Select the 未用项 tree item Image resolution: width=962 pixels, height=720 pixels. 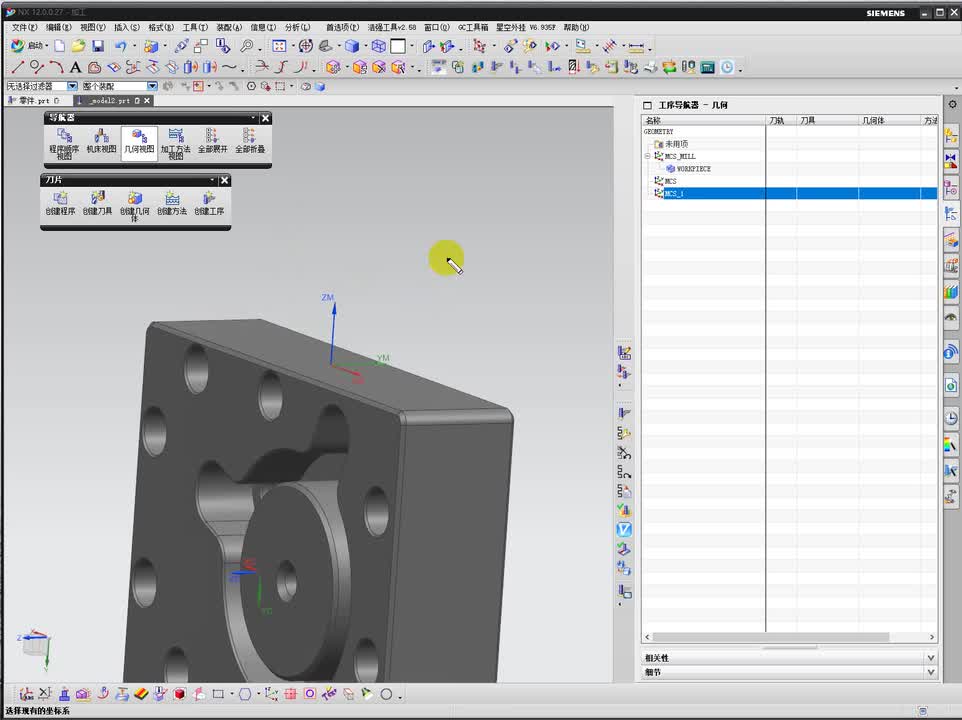[x=675, y=144]
